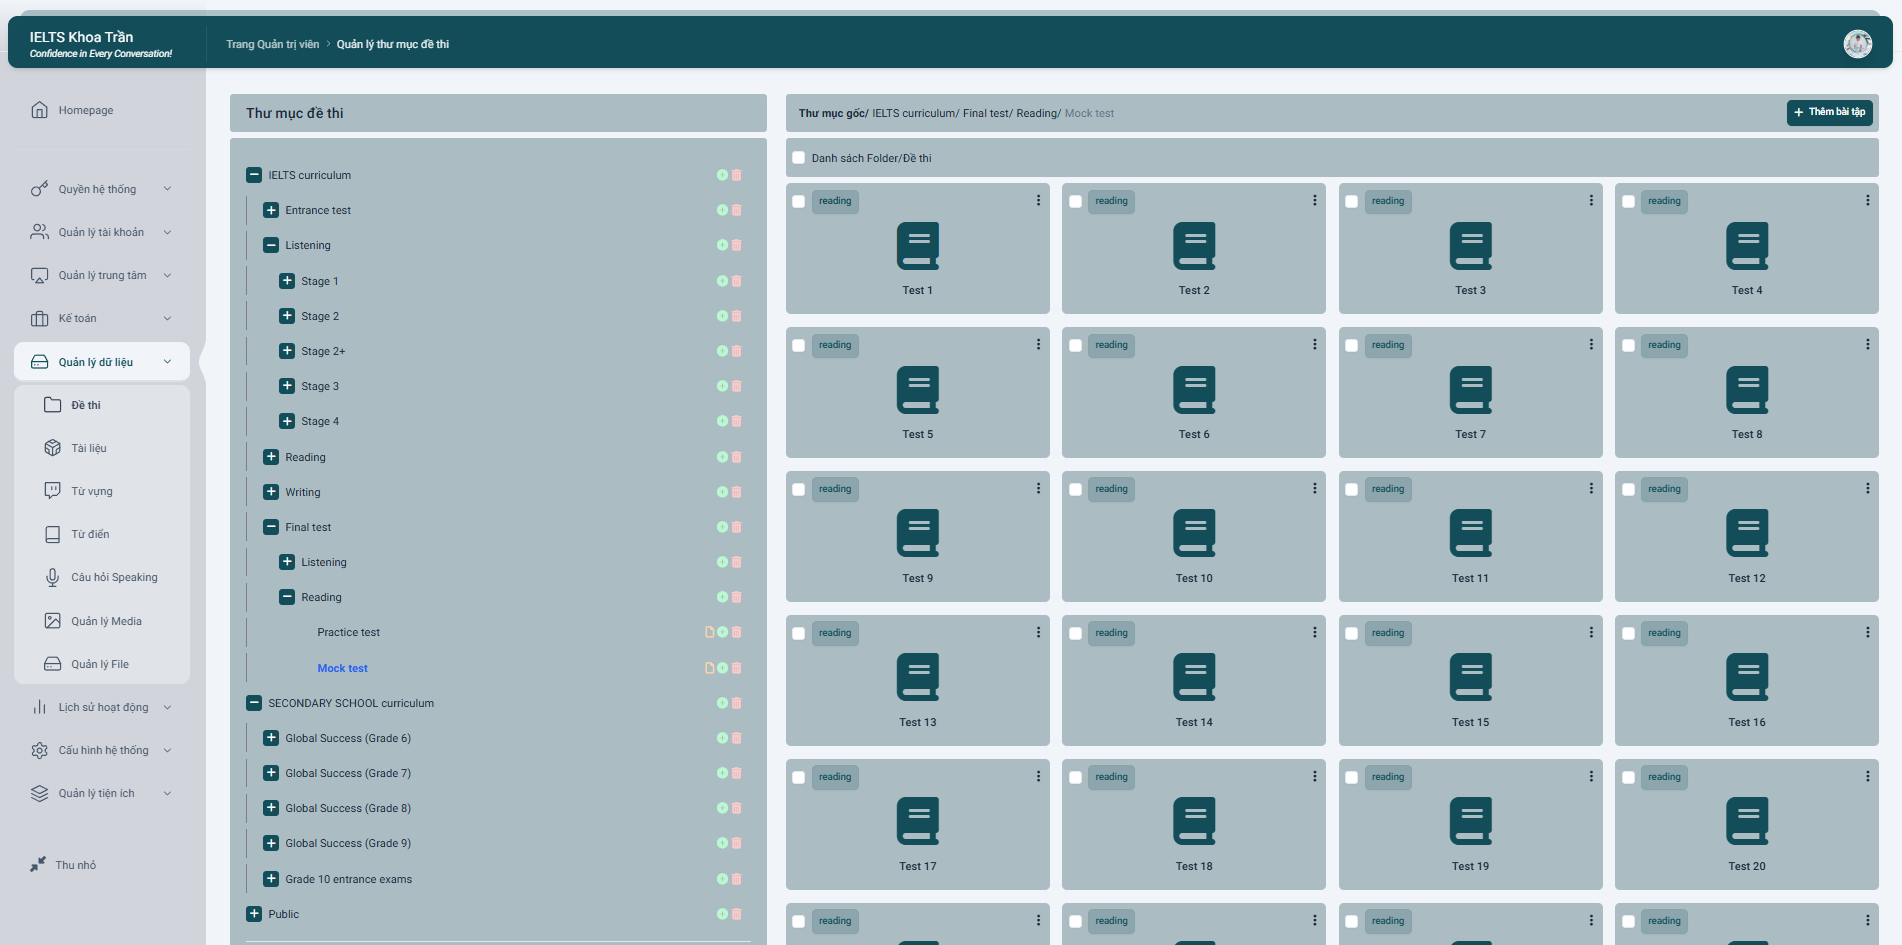Click the green add icon beside Entrance test
Screen dimensions: 1902x945
coord(722,210)
